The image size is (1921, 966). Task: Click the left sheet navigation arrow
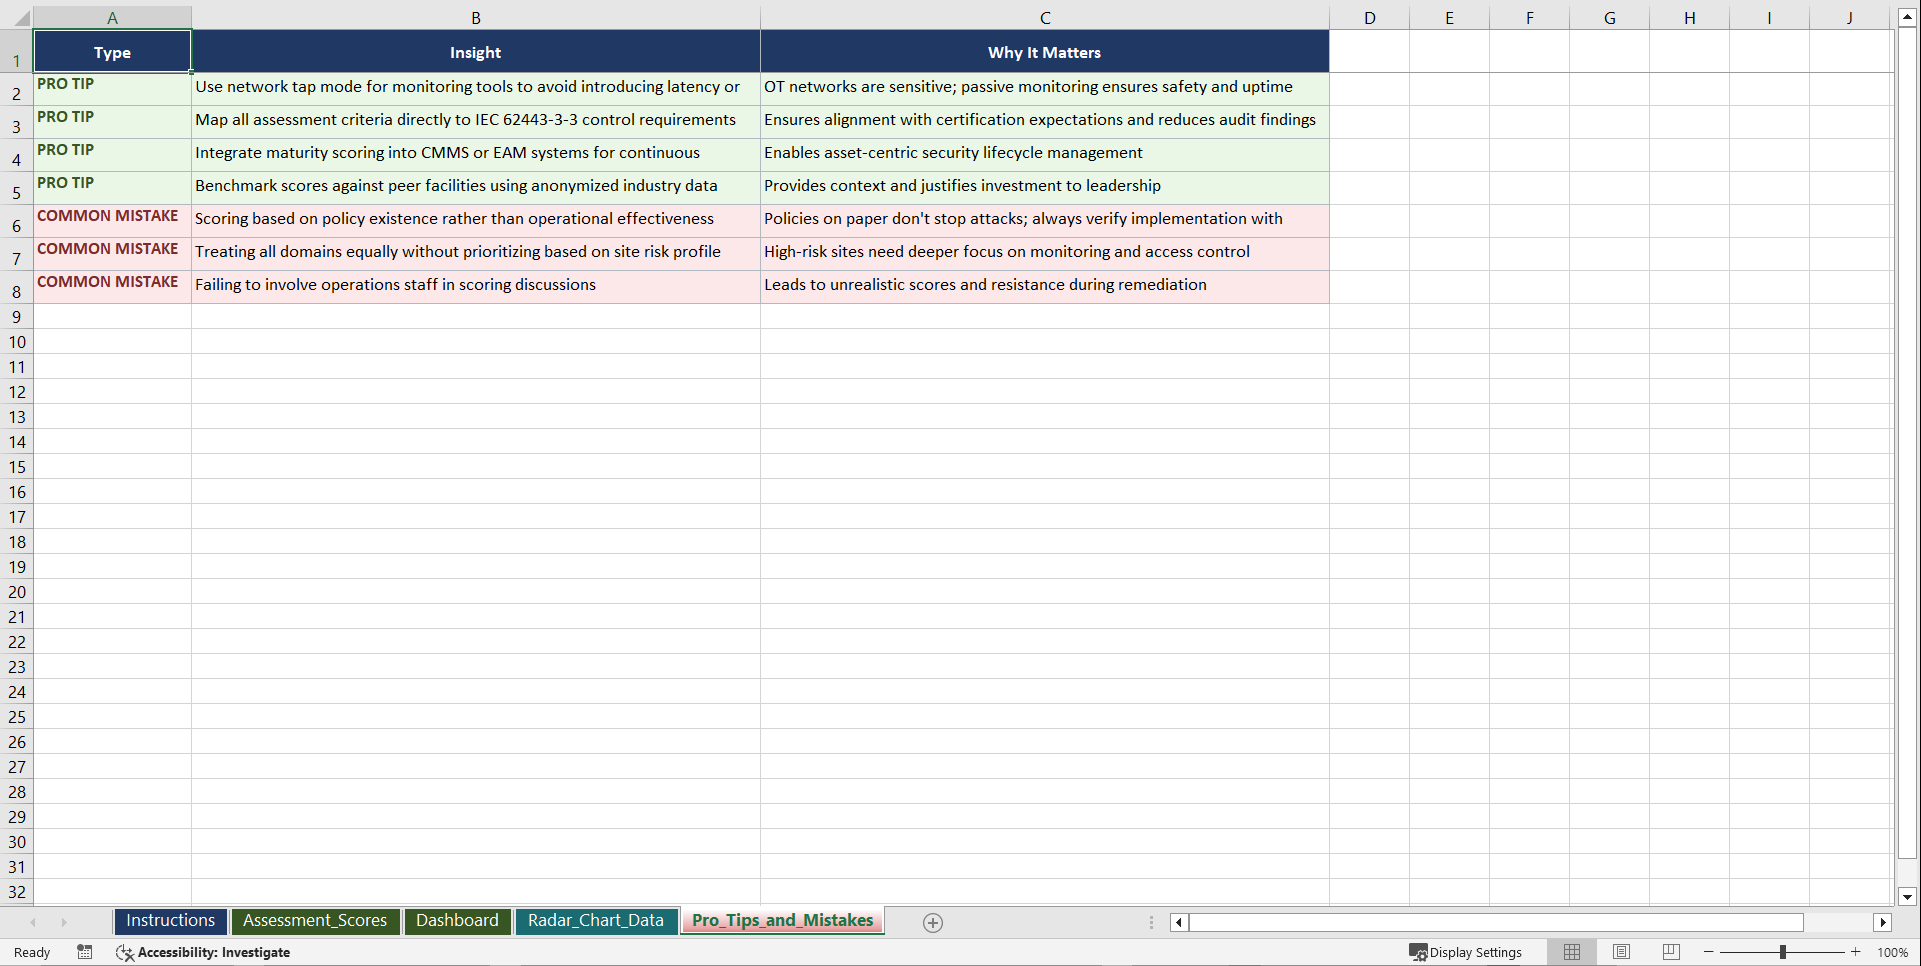[x=33, y=922]
